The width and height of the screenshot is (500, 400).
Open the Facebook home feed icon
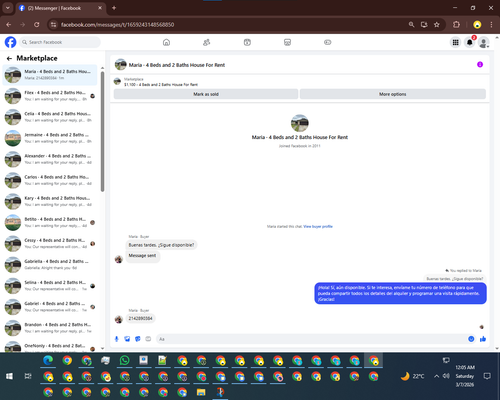pyautogui.click(x=166, y=42)
